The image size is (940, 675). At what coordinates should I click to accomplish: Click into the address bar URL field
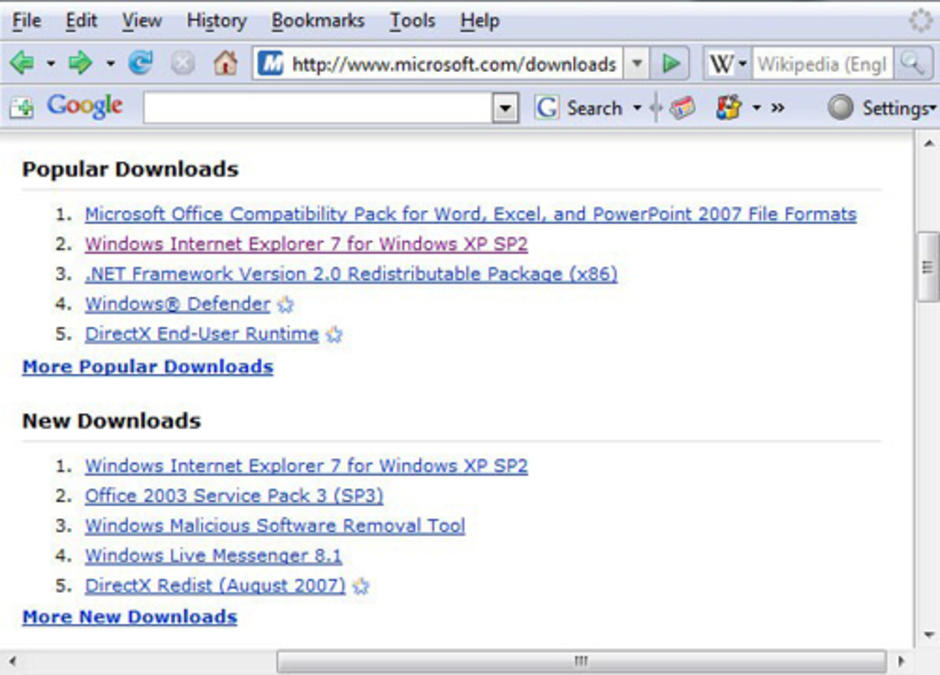(x=453, y=64)
